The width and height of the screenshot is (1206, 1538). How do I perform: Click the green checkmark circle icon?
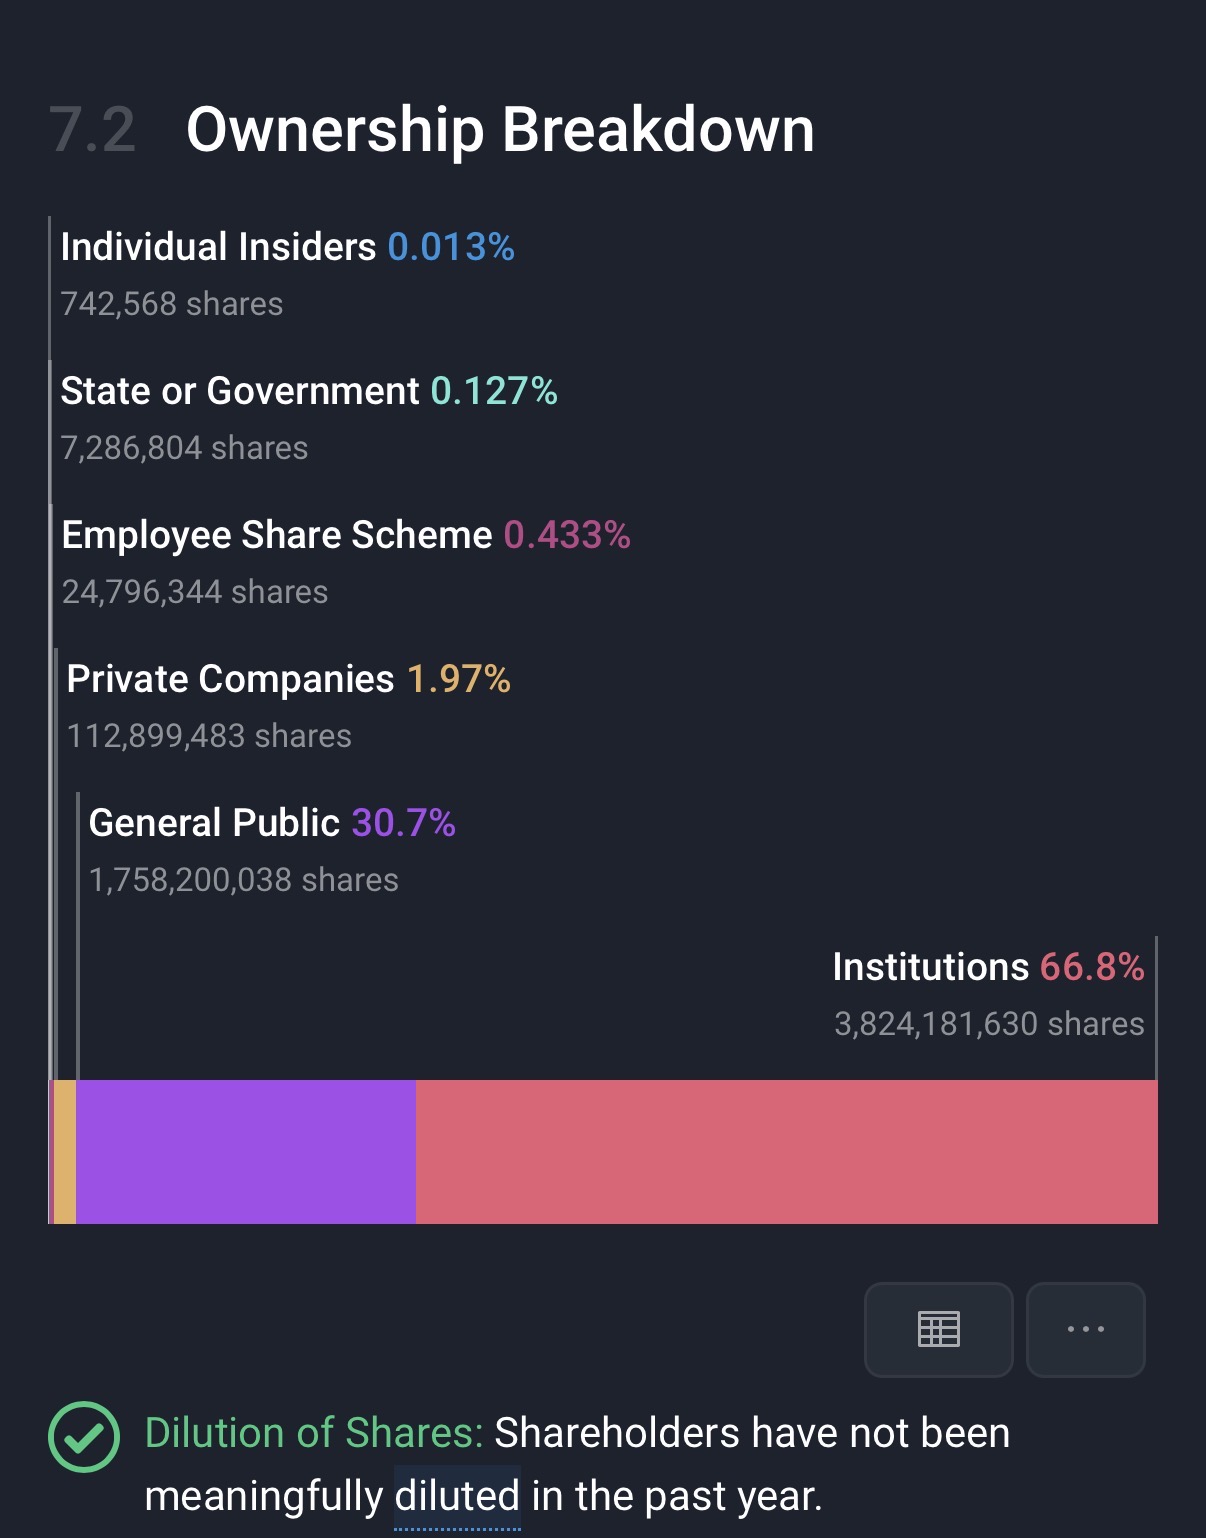pos(84,1436)
